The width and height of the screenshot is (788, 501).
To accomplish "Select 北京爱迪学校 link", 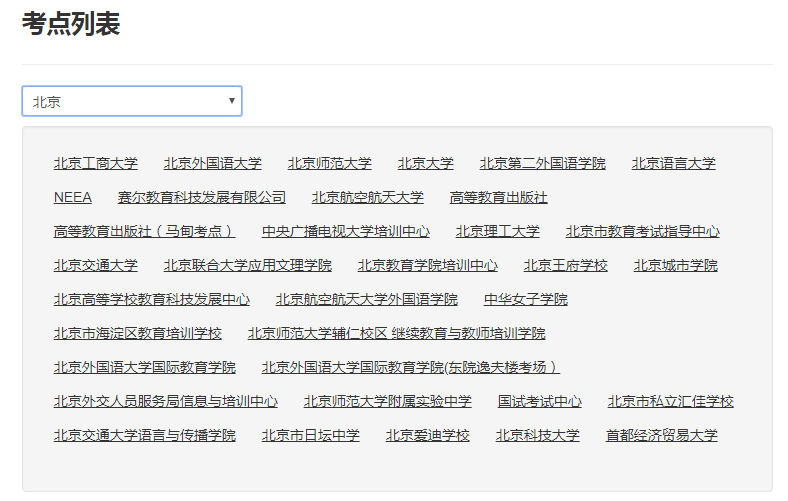I will click(x=428, y=435).
